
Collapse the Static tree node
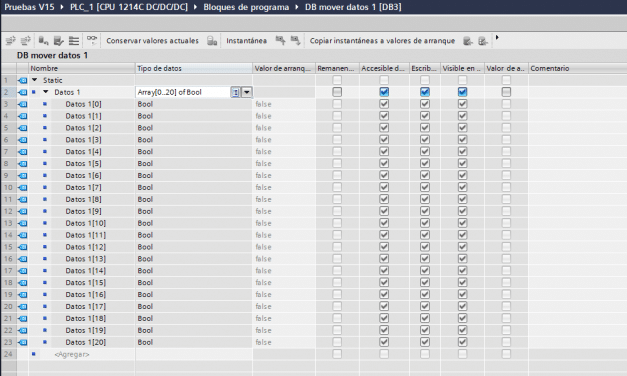click(x=35, y=80)
